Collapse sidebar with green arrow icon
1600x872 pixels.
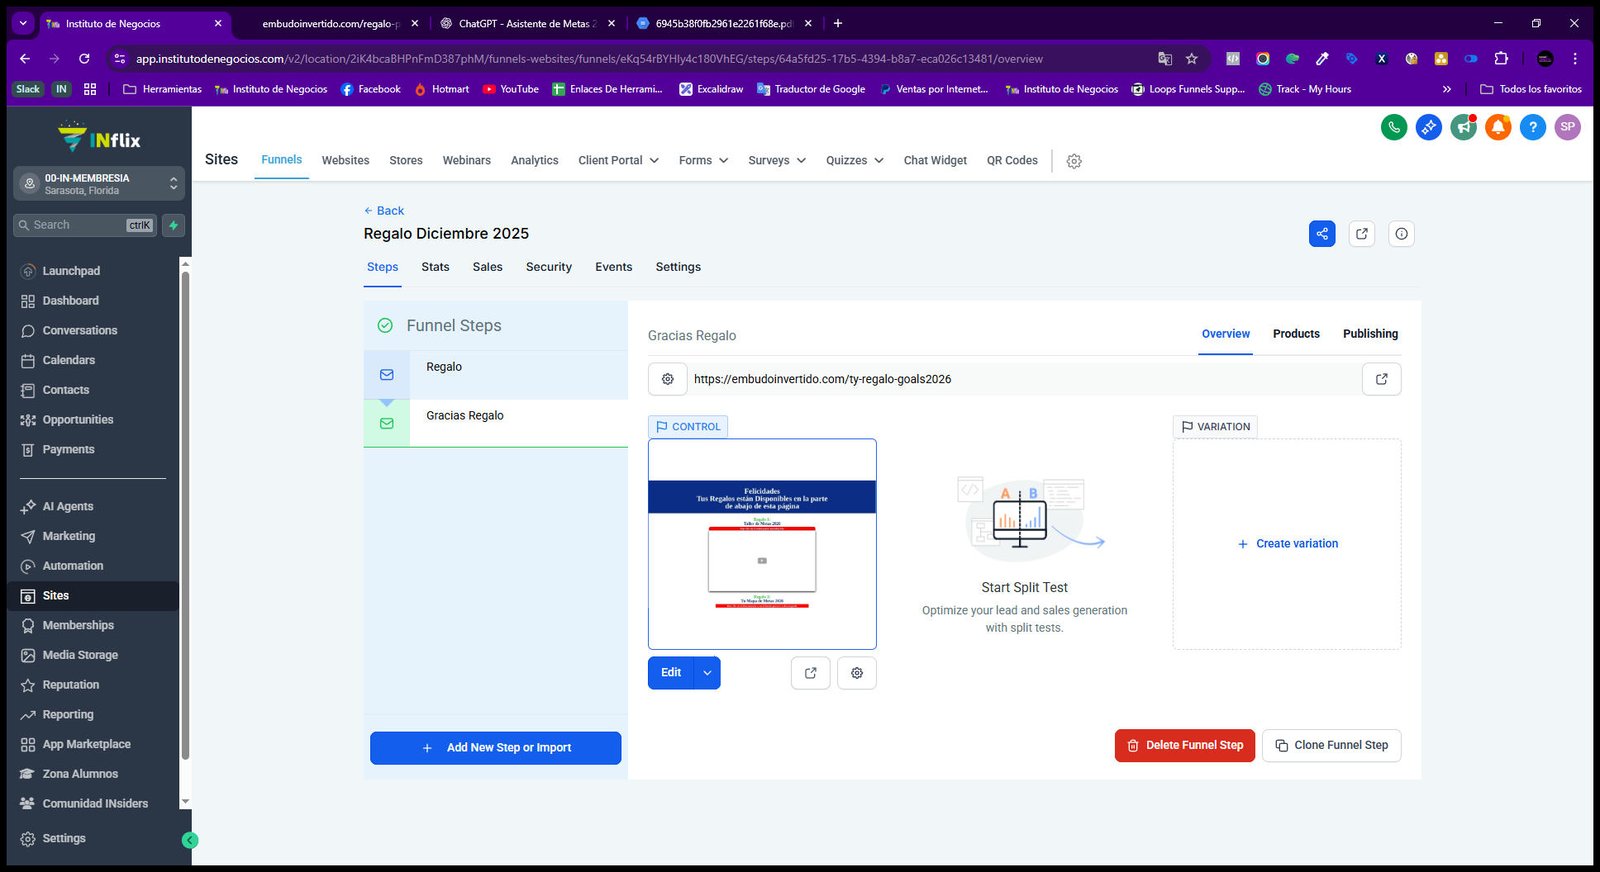190,840
